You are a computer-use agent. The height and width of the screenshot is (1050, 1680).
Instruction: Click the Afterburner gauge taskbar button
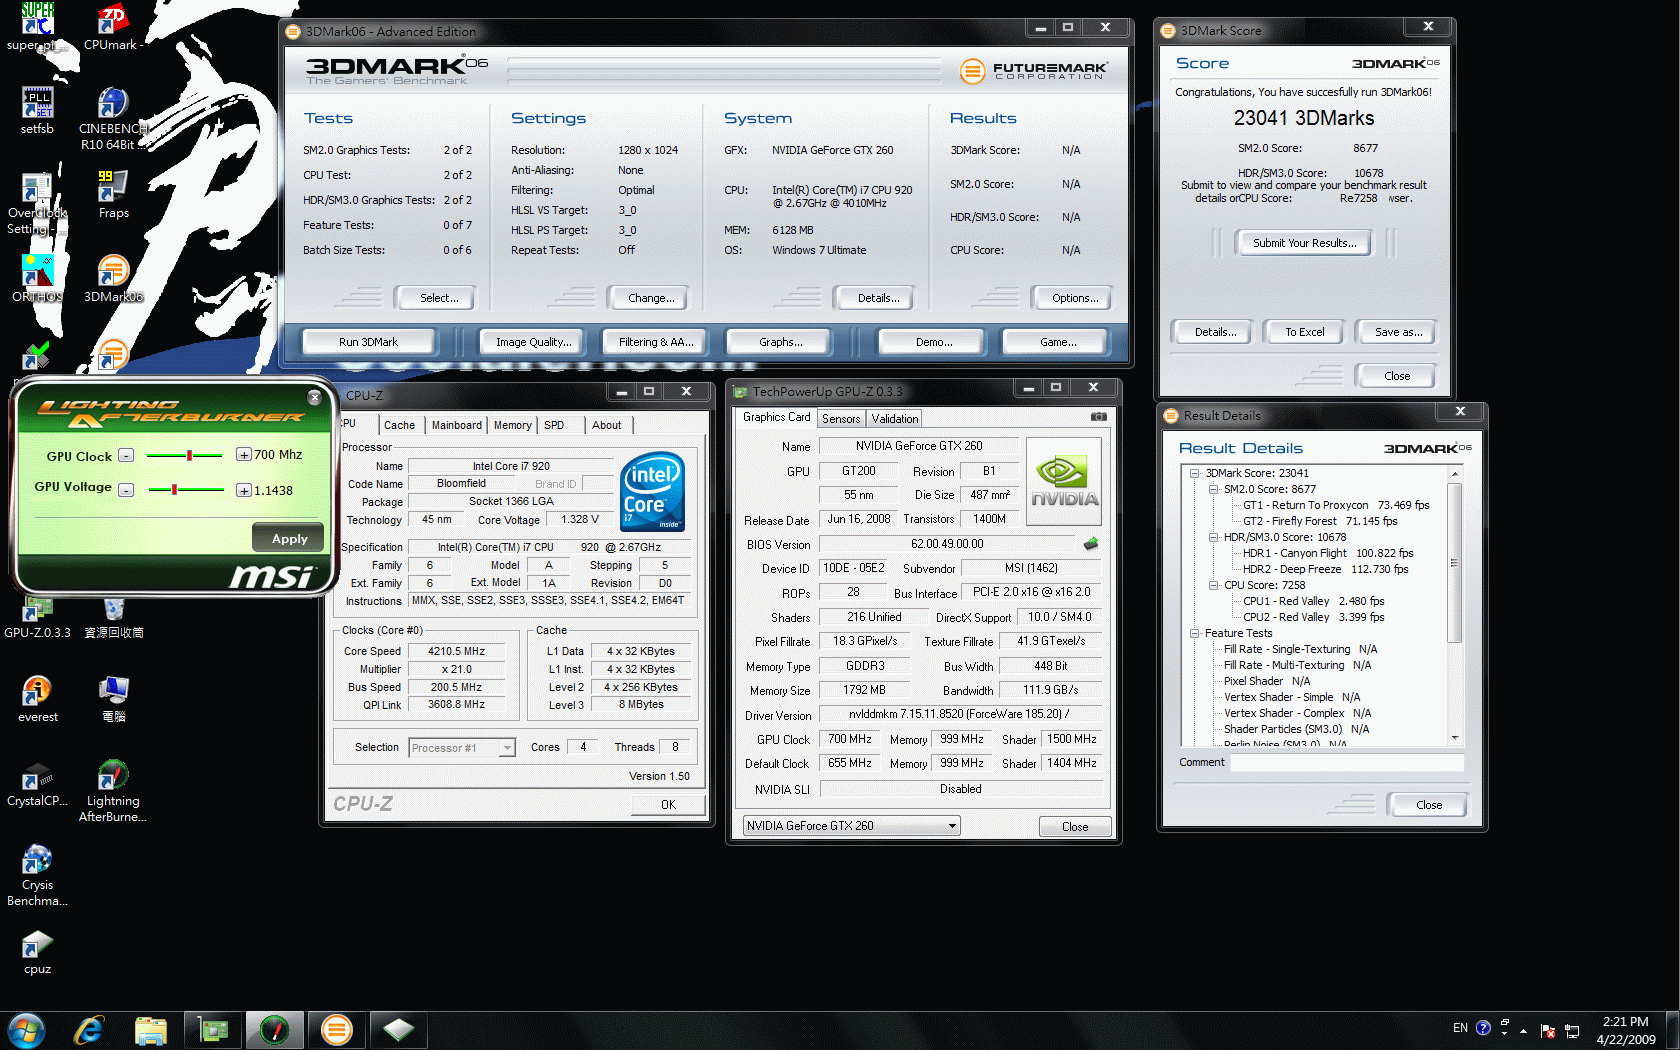coord(275,1030)
